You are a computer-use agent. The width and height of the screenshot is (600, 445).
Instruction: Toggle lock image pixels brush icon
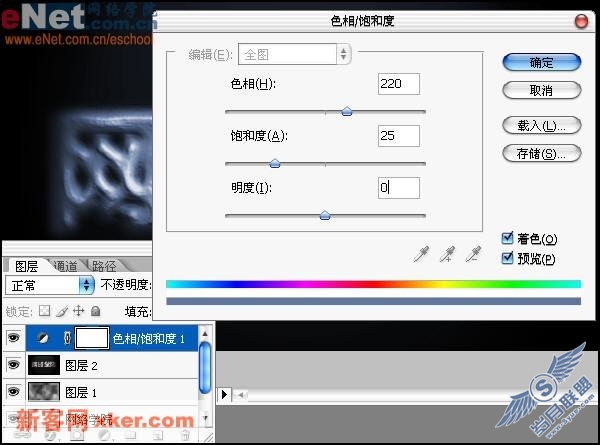tap(61, 311)
